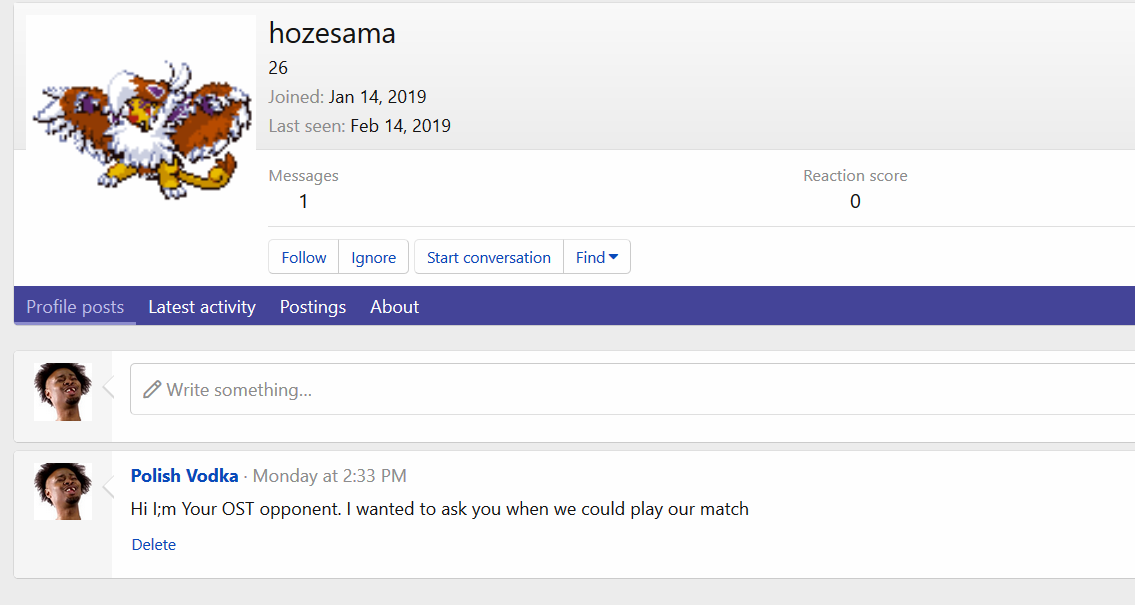Click the avatar beside the Write something box
Image resolution: width=1135 pixels, height=605 pixels.
63,391
